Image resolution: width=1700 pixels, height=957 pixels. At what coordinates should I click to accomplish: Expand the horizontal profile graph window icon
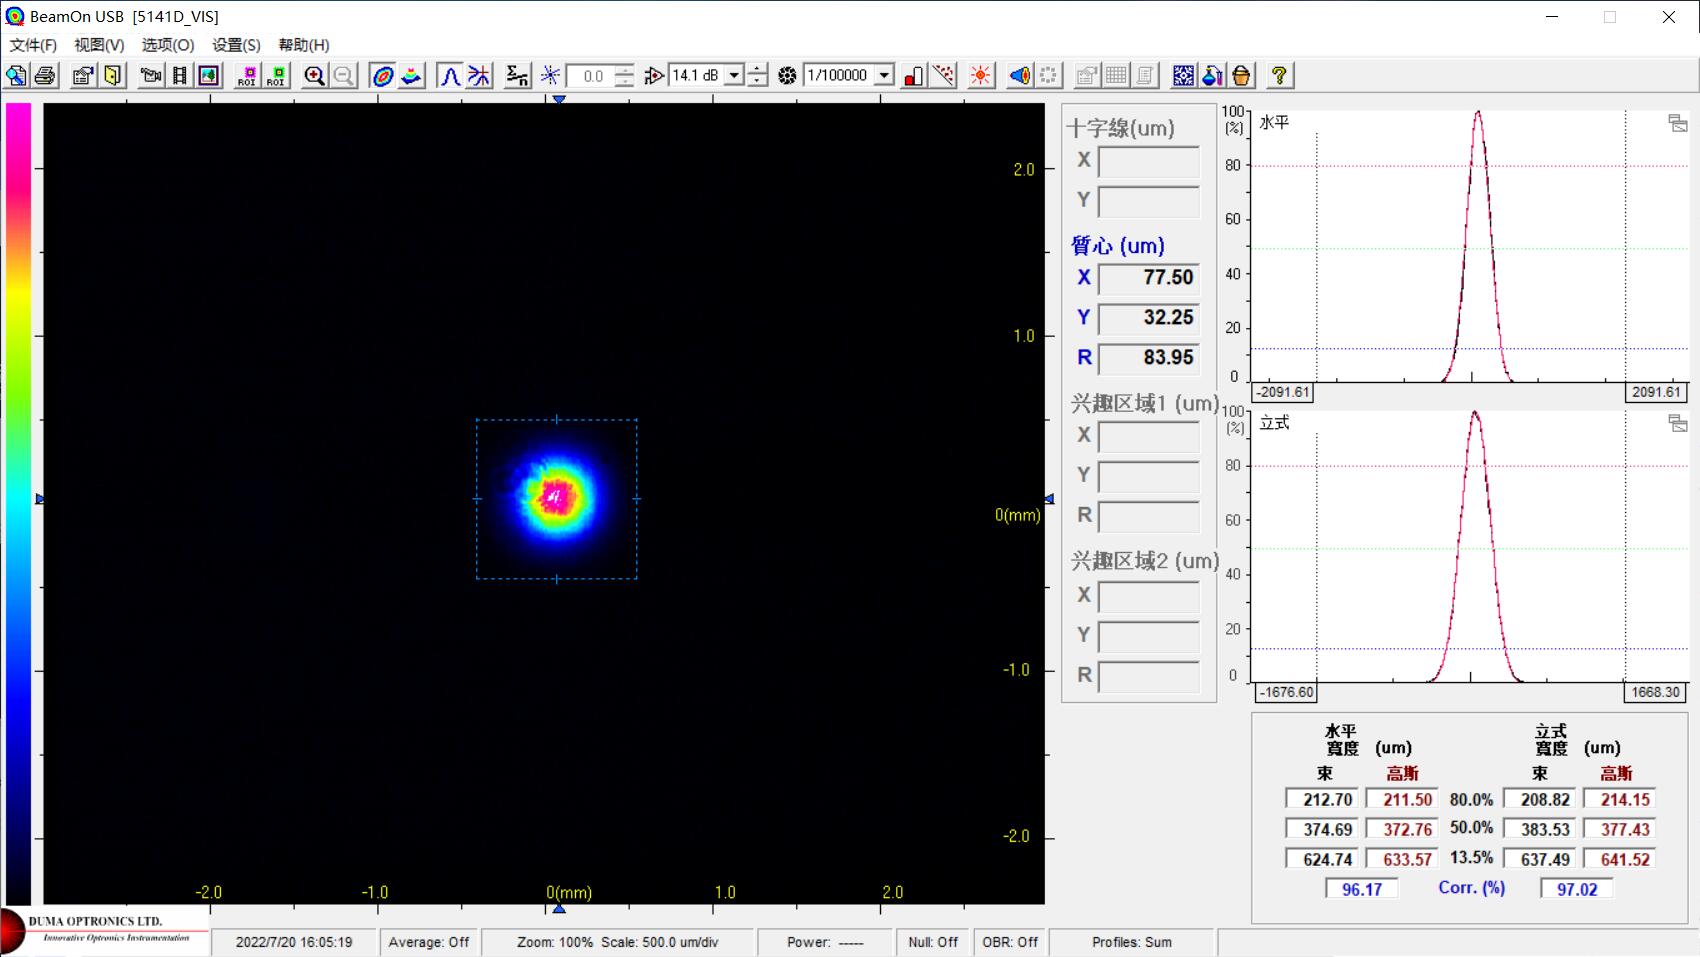click(x=1677, y=123)
